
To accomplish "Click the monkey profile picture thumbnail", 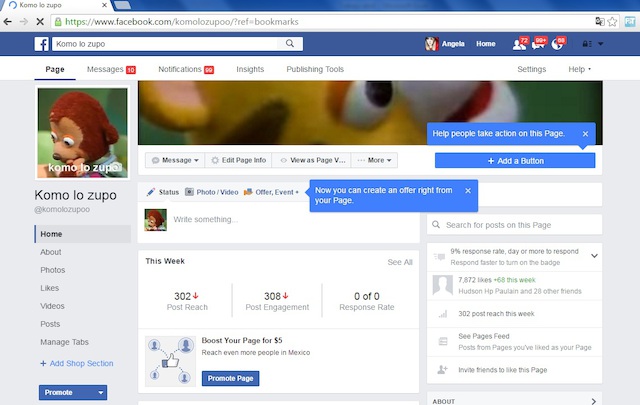I will 156,220.
